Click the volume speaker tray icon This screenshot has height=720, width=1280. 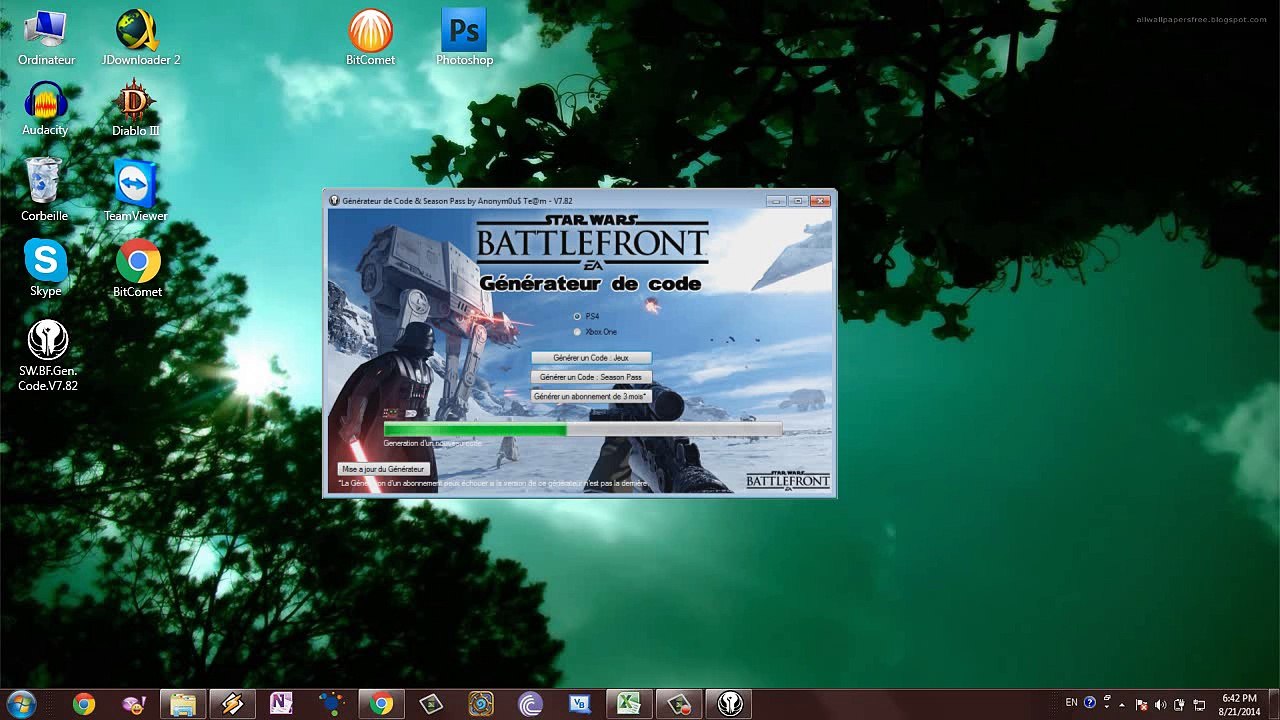[1161, 704]
